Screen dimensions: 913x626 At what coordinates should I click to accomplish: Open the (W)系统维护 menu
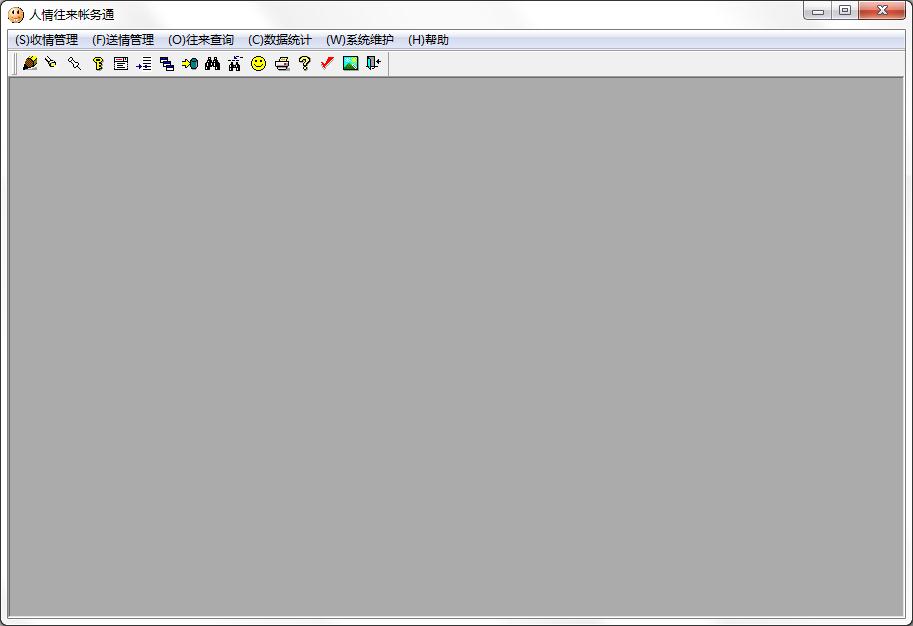pos(360,40)
